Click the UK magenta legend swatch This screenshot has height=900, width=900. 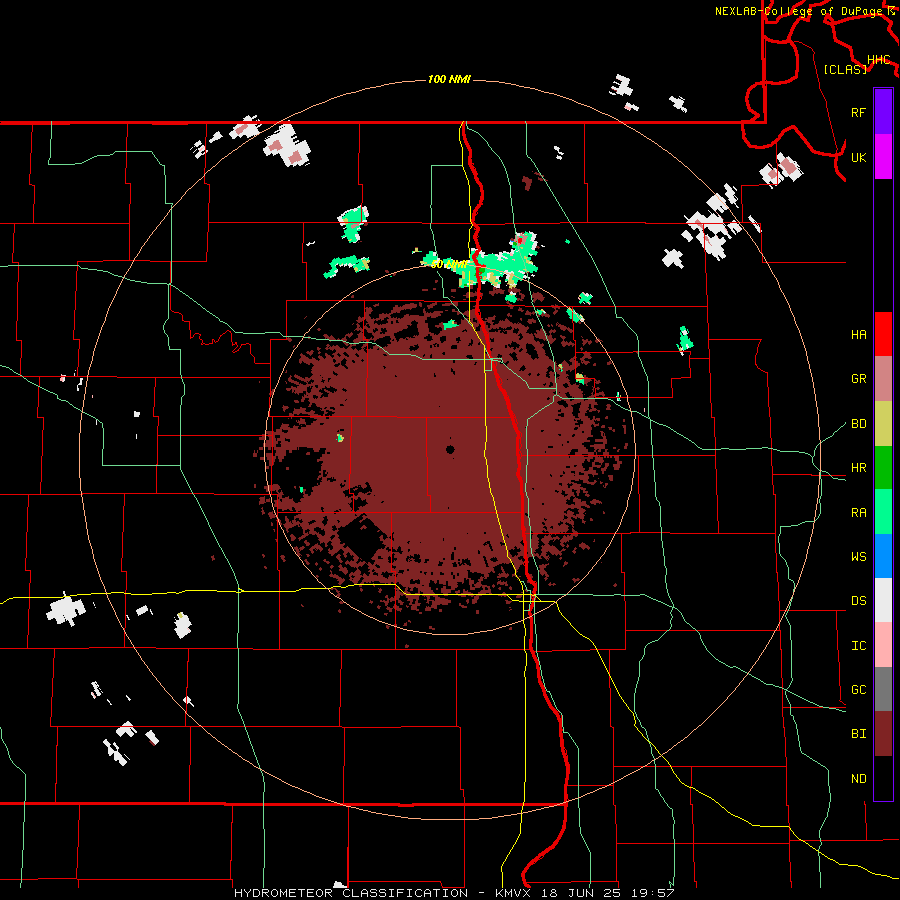pos(883,157)
